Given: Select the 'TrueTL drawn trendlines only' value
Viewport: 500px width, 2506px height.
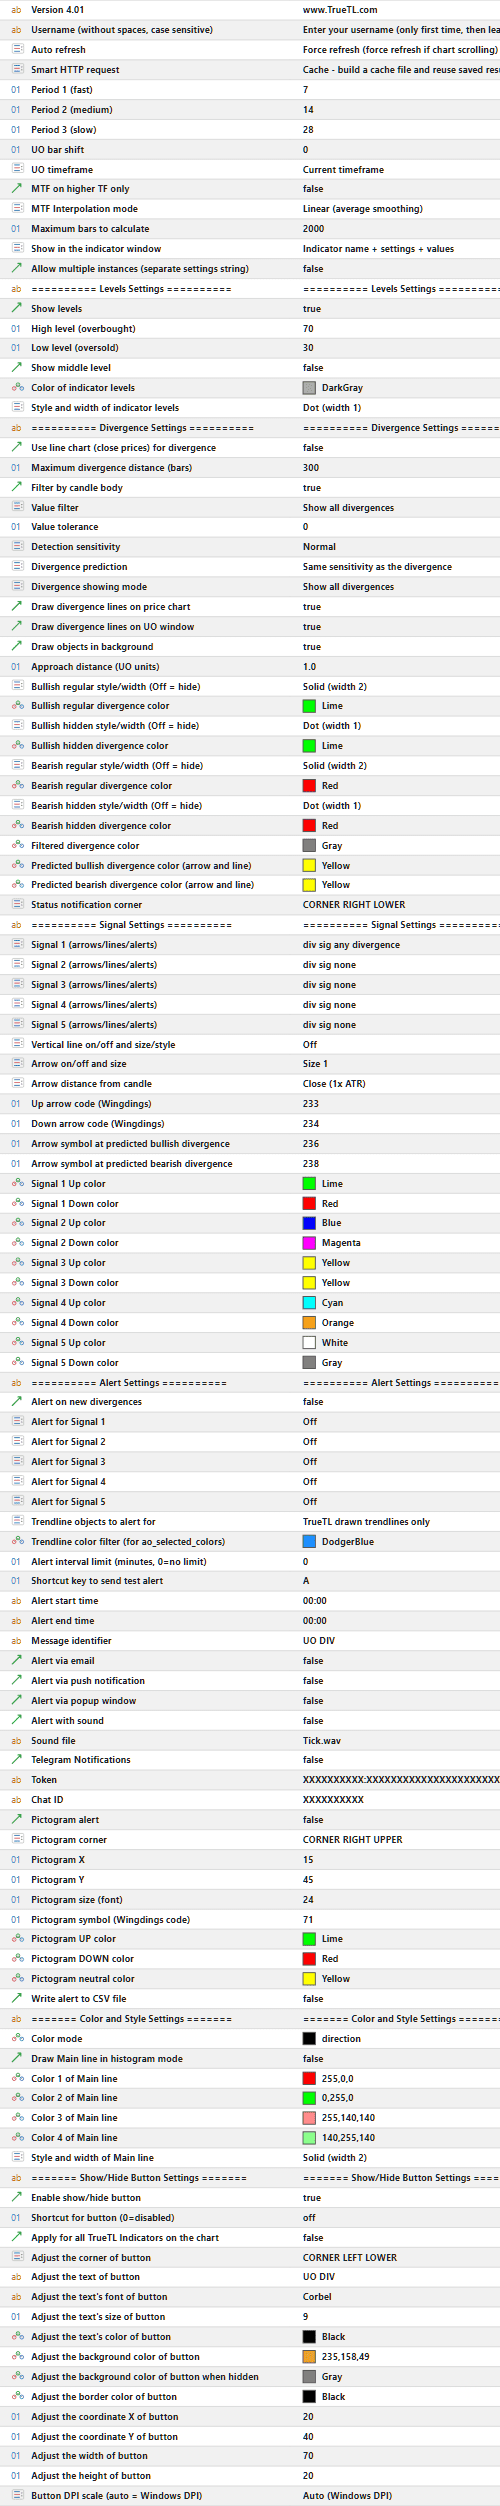Looking at the screenshot, I should pyautogui.click(x=366, y=1522).
